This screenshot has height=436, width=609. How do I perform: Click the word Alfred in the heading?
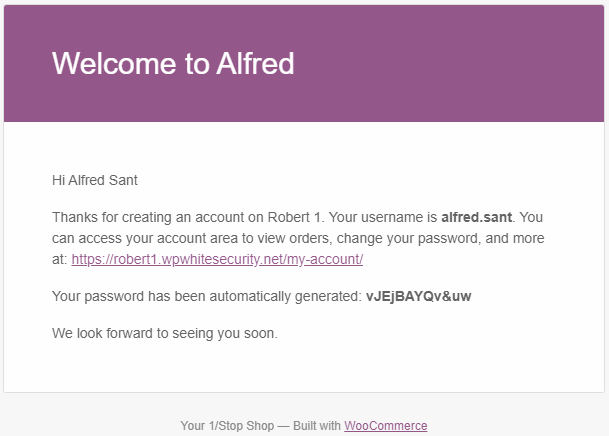coord(255,63)
